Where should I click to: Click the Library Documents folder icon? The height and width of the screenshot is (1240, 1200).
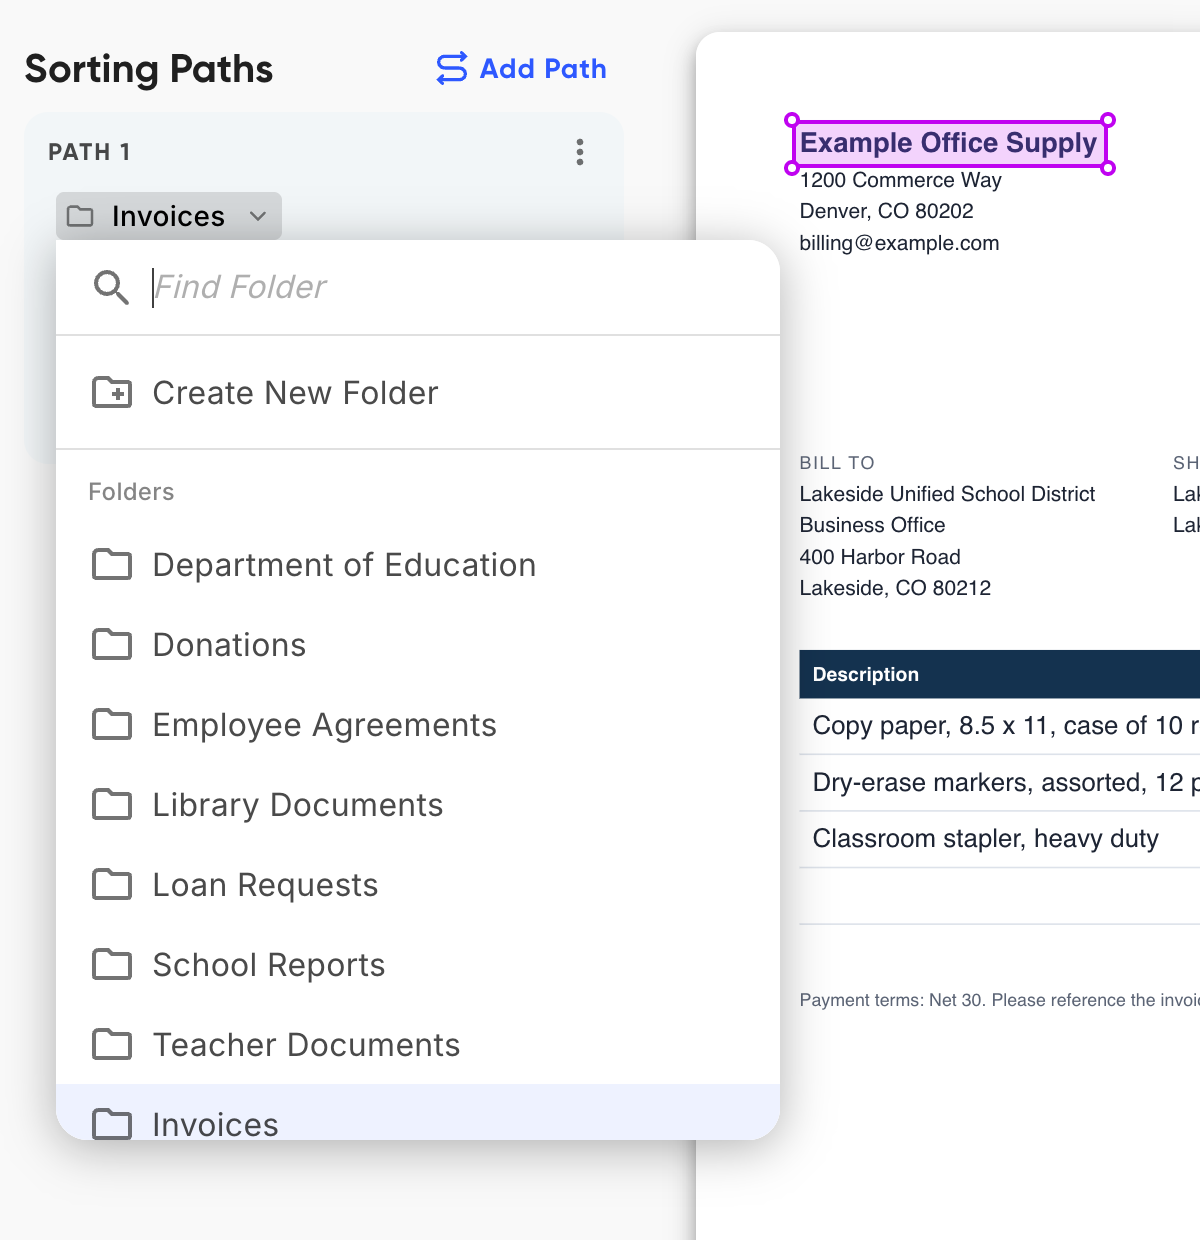112,805
